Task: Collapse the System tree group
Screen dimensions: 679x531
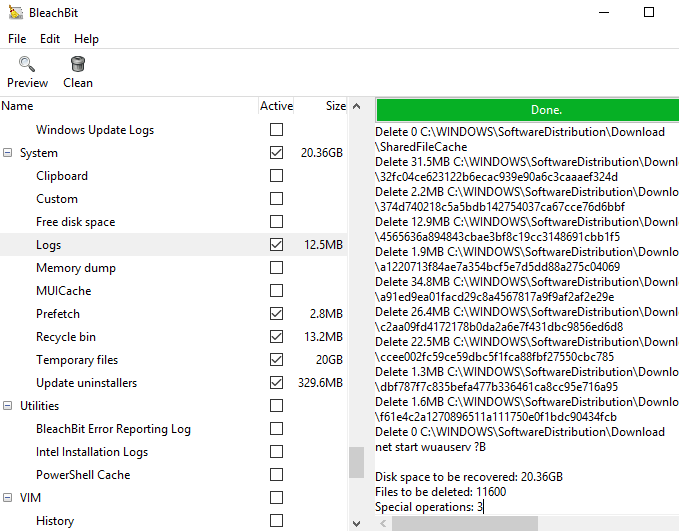Action: (x=8, y=153)
